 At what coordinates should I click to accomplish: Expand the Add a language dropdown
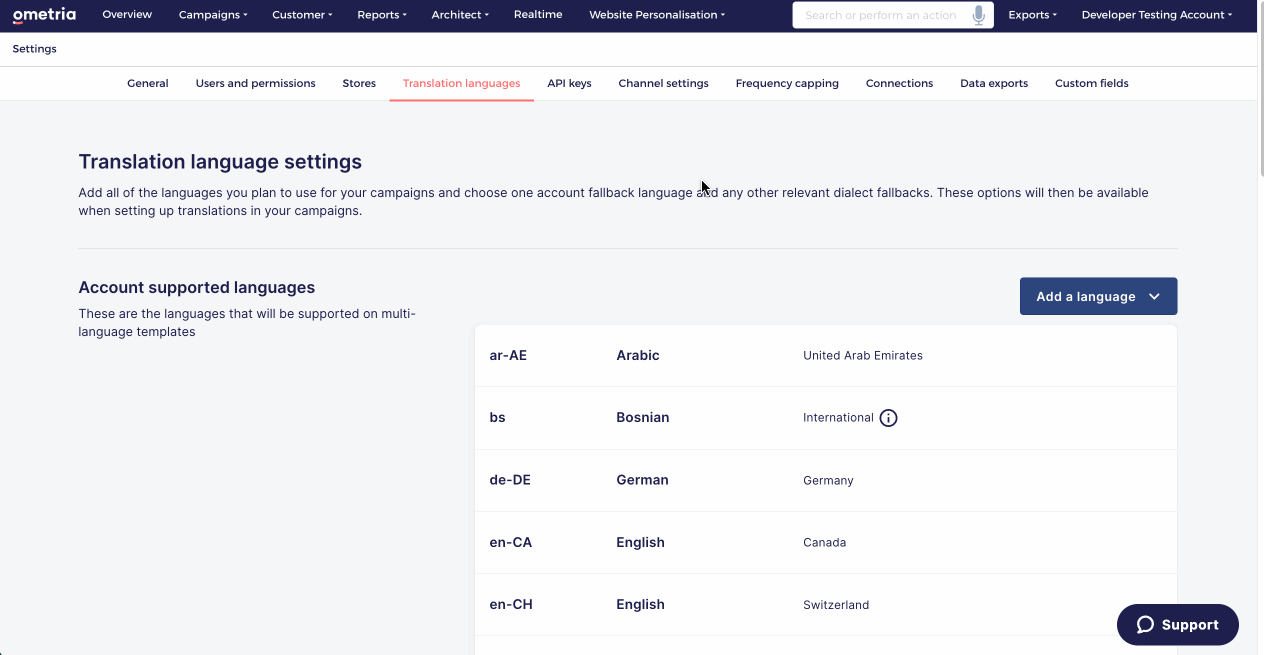coord(1098,296)
